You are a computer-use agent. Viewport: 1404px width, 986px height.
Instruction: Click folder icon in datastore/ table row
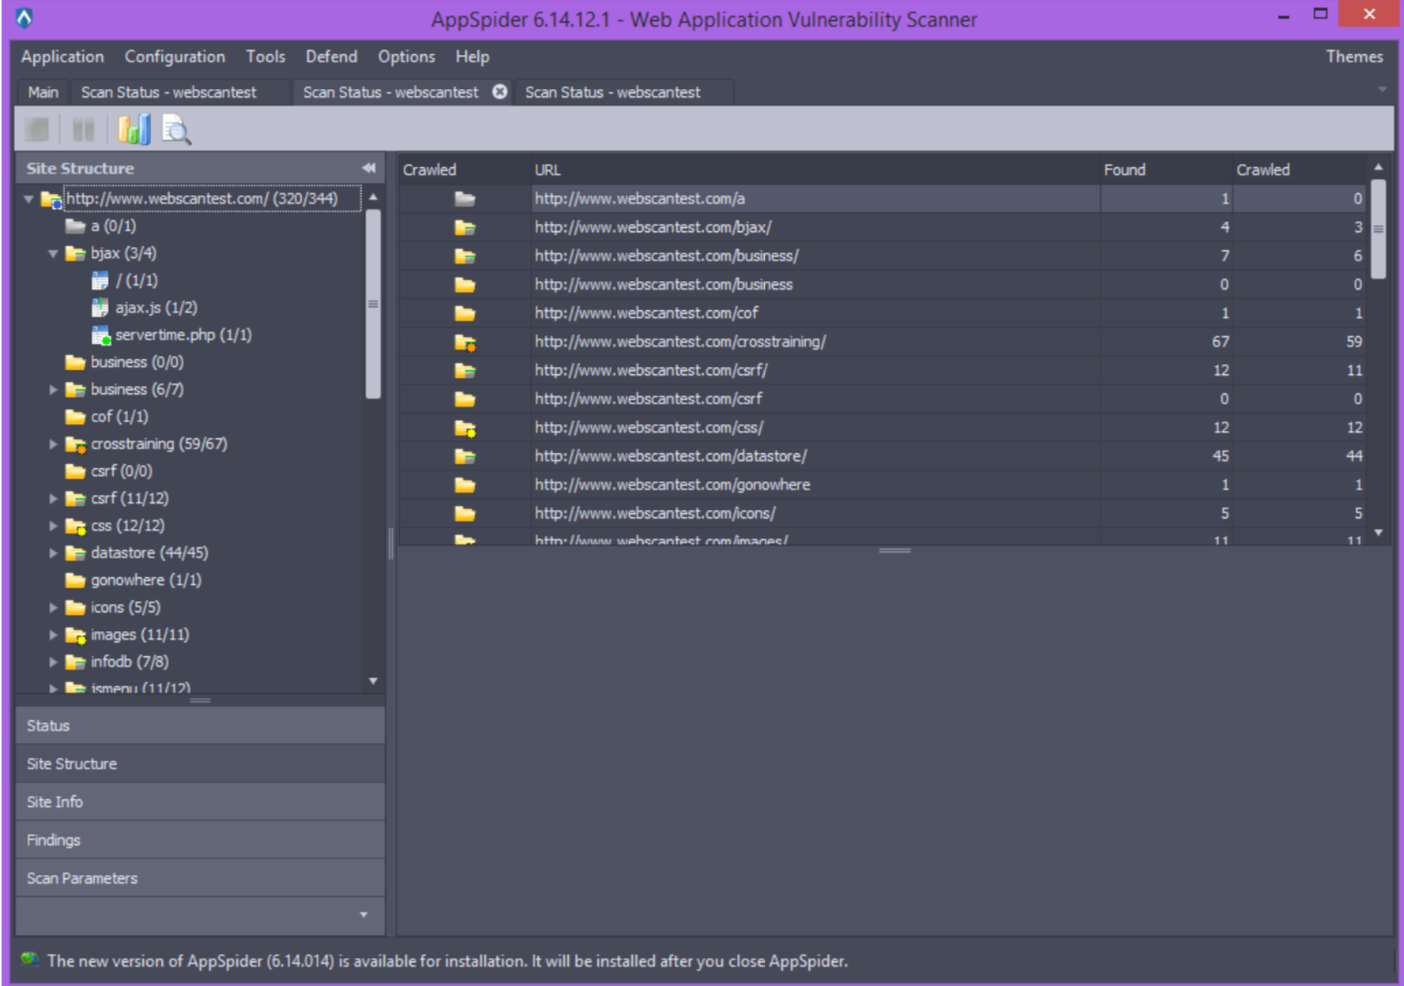pyautogui.click(x=465, y=456)
